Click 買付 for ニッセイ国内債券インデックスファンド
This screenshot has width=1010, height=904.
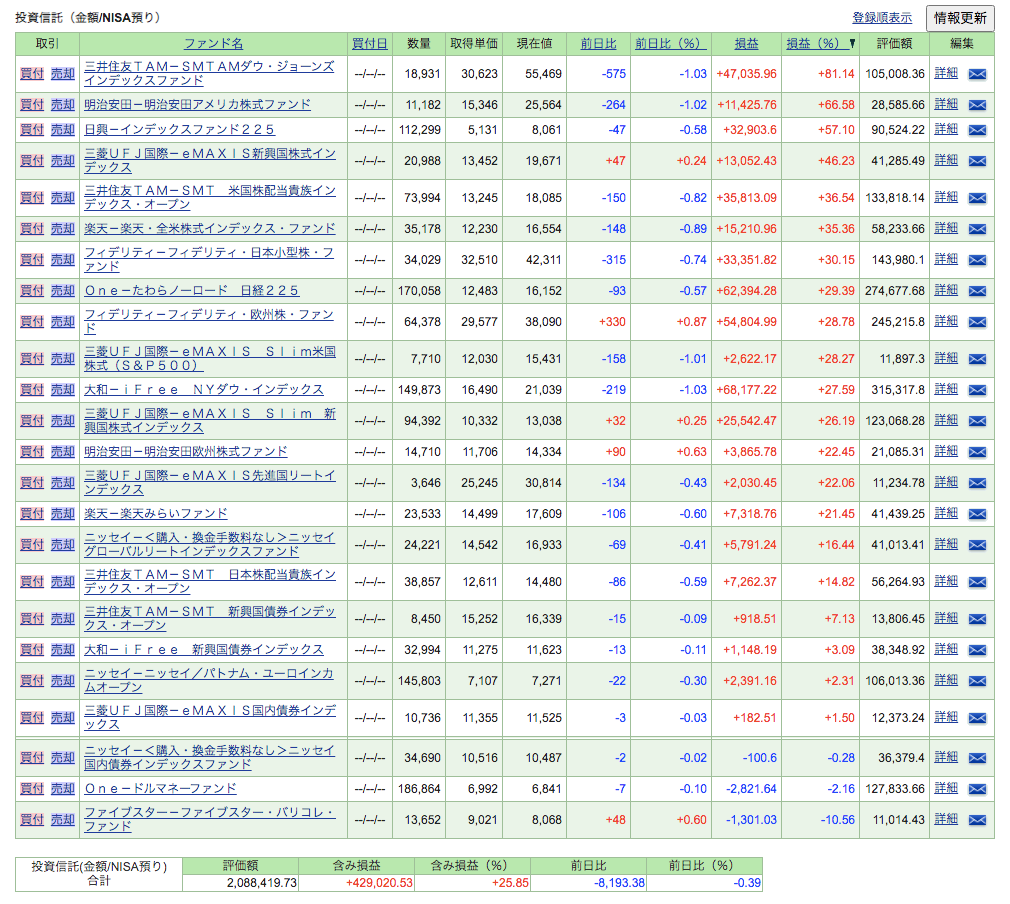pos(32,758)
